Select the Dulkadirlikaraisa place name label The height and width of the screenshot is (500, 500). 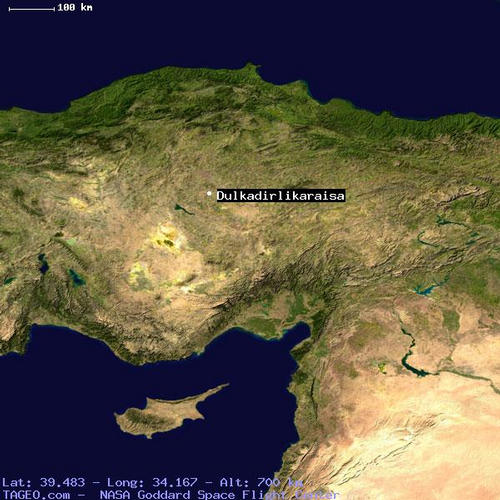(281, 196)
